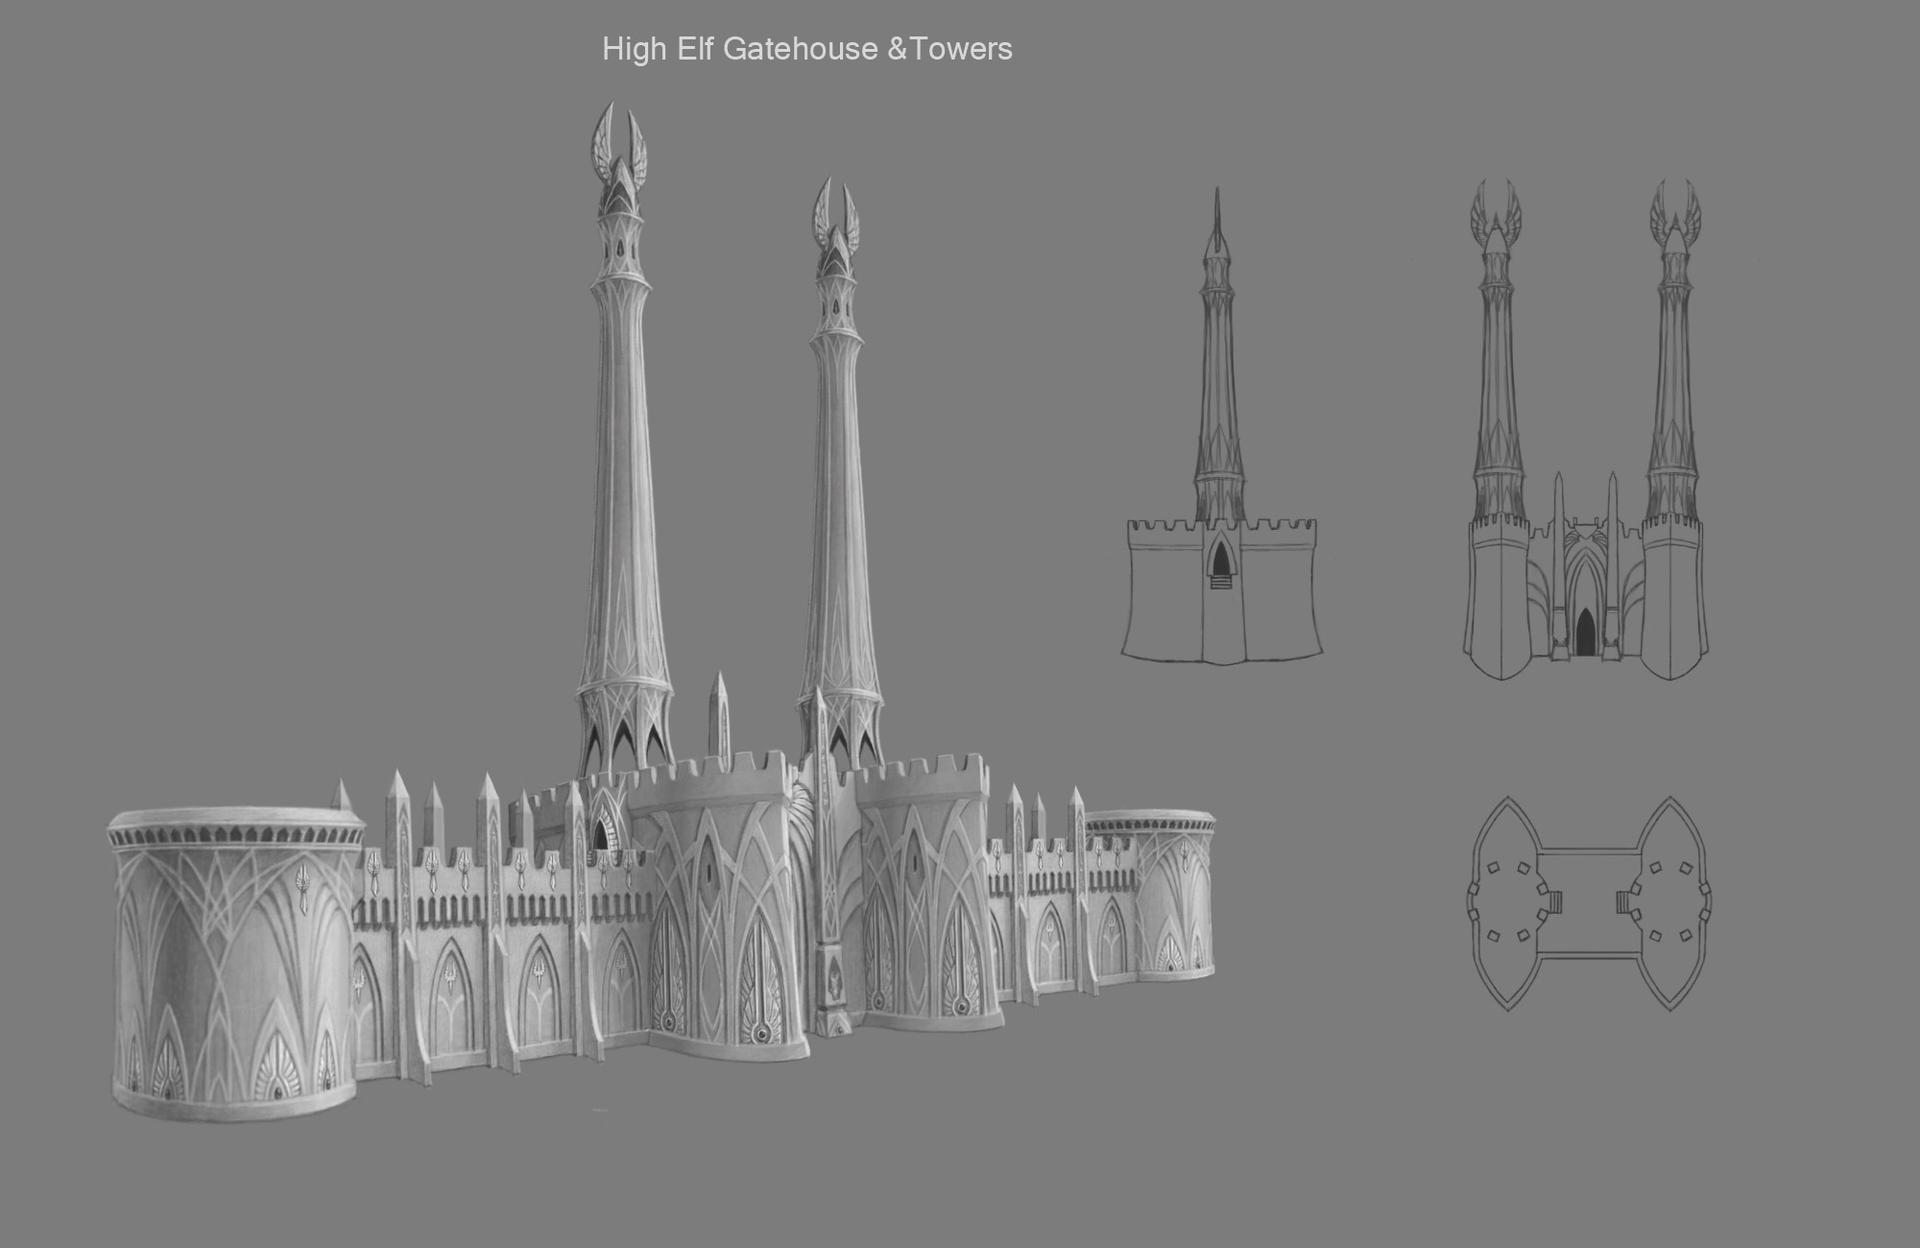Click the left tower in the front-view sketch
1920x1248 pixels.
pos(1496,400)
